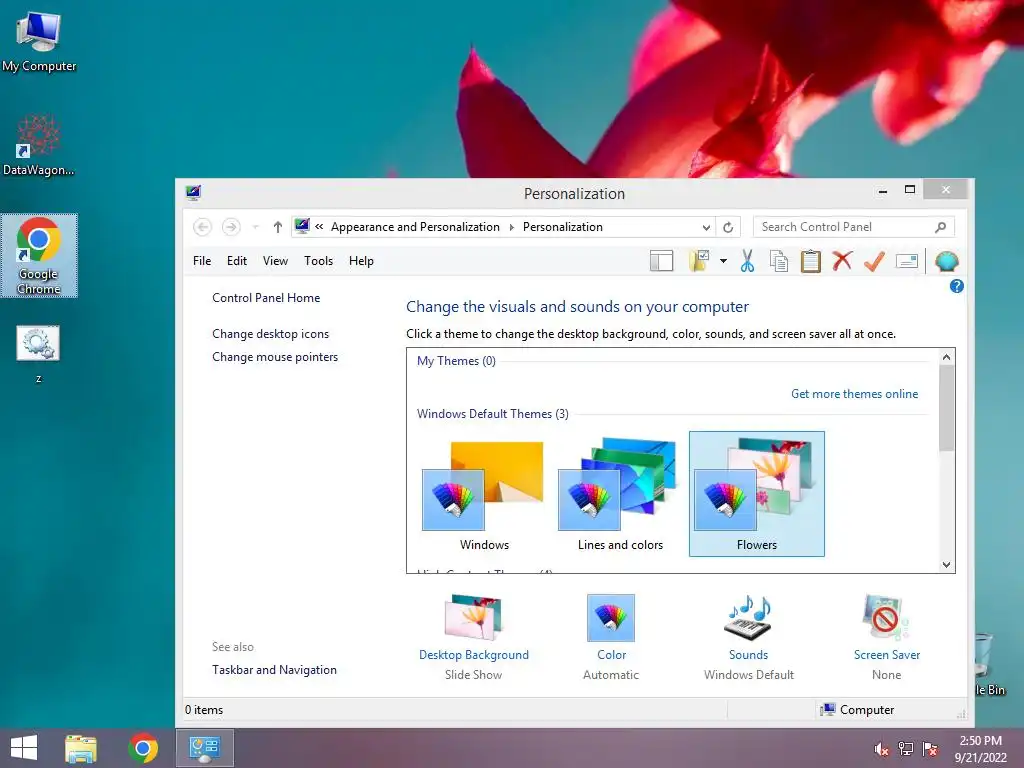Click the Forward navigation arrow

[x=231, y=227]
